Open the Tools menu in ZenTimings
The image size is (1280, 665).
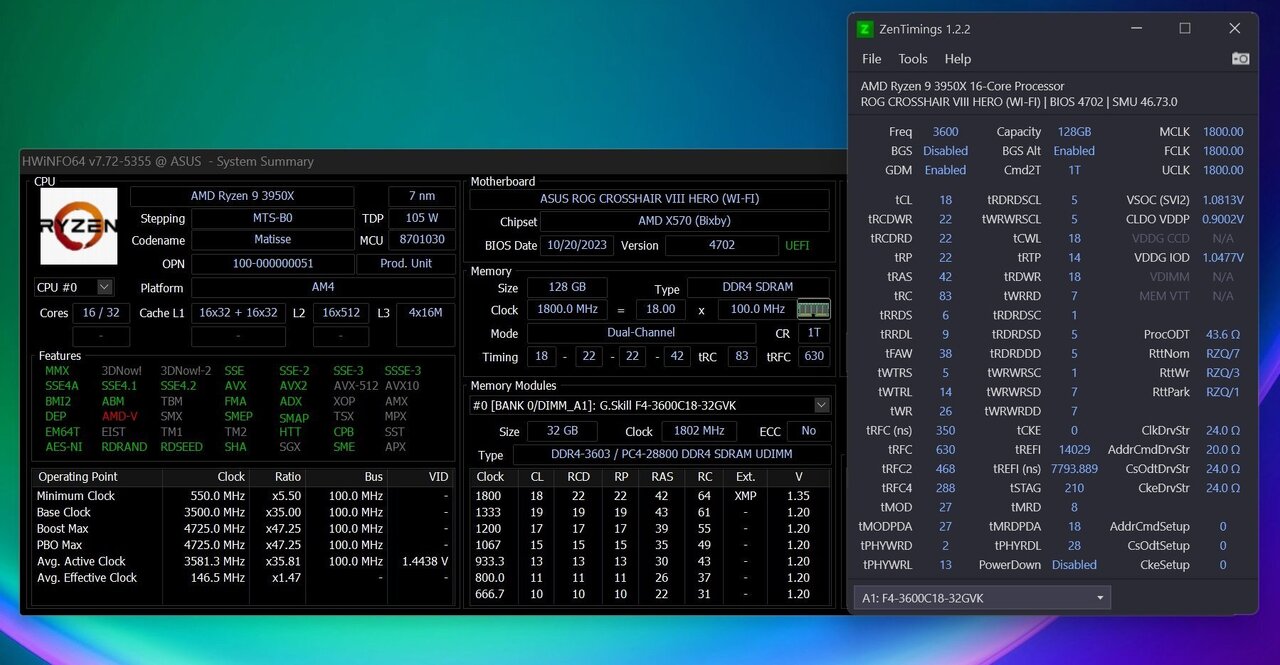tap(912, 59)
